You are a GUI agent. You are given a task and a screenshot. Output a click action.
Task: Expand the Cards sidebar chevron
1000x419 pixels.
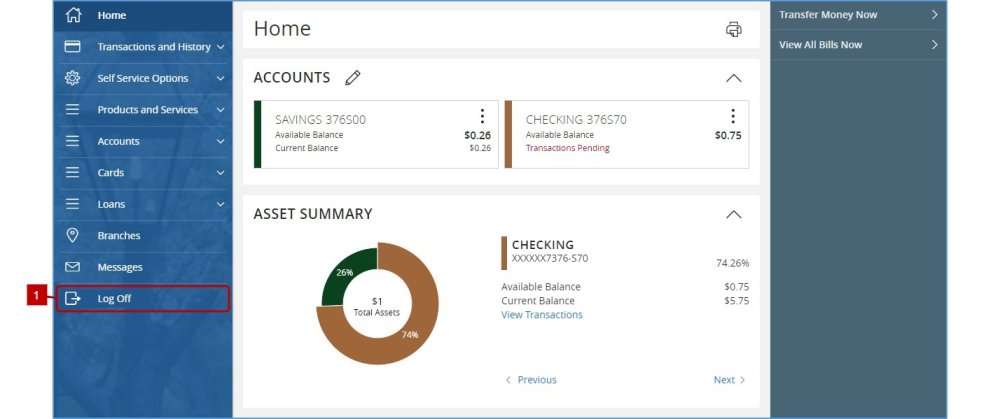(x=221, y=173)
